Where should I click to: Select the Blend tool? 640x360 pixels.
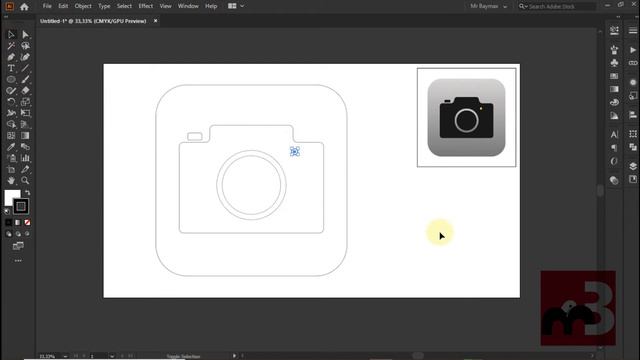pos(25,147)
